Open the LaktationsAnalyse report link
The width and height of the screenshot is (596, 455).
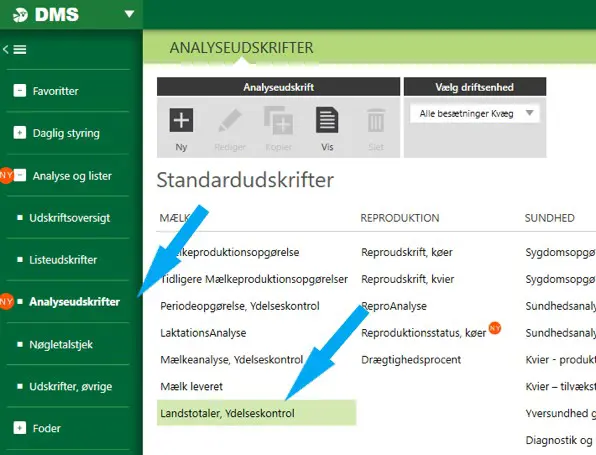(203, 333)
